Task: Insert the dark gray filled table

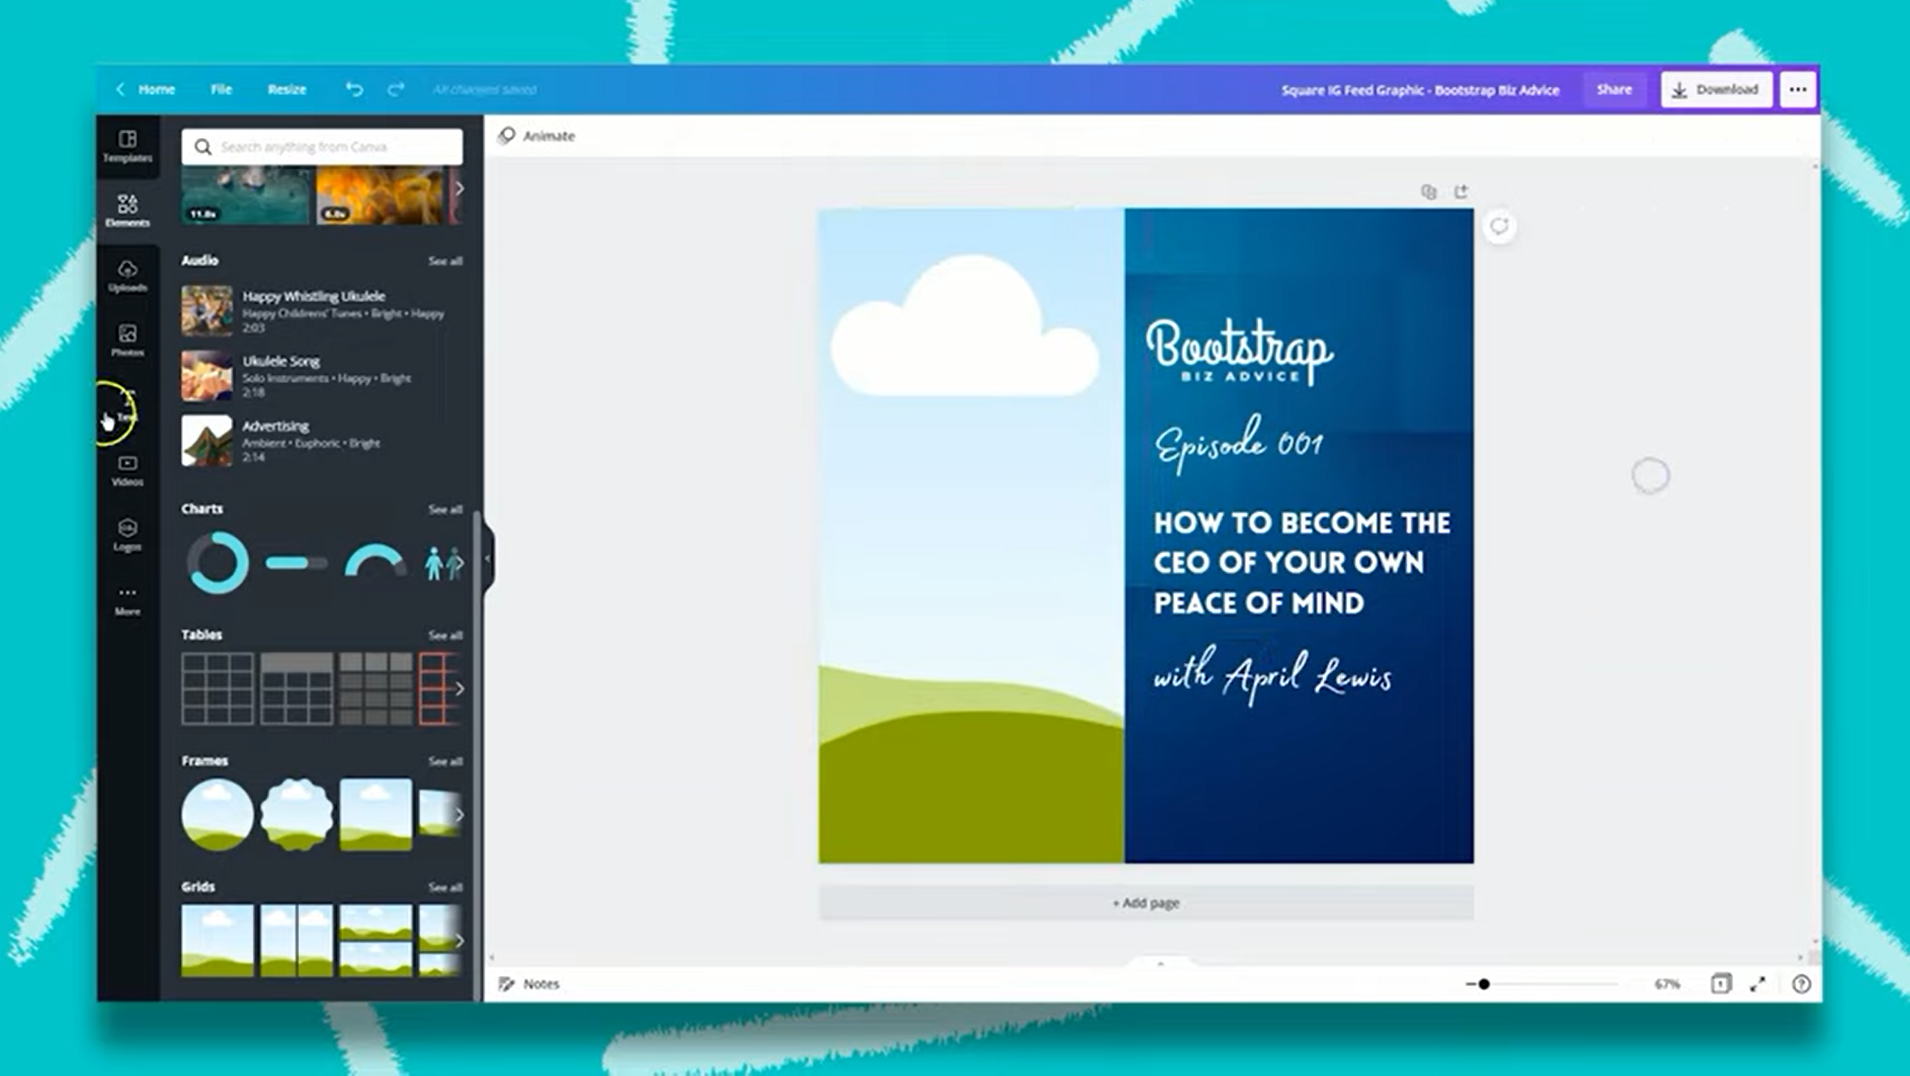Action: 375,689
